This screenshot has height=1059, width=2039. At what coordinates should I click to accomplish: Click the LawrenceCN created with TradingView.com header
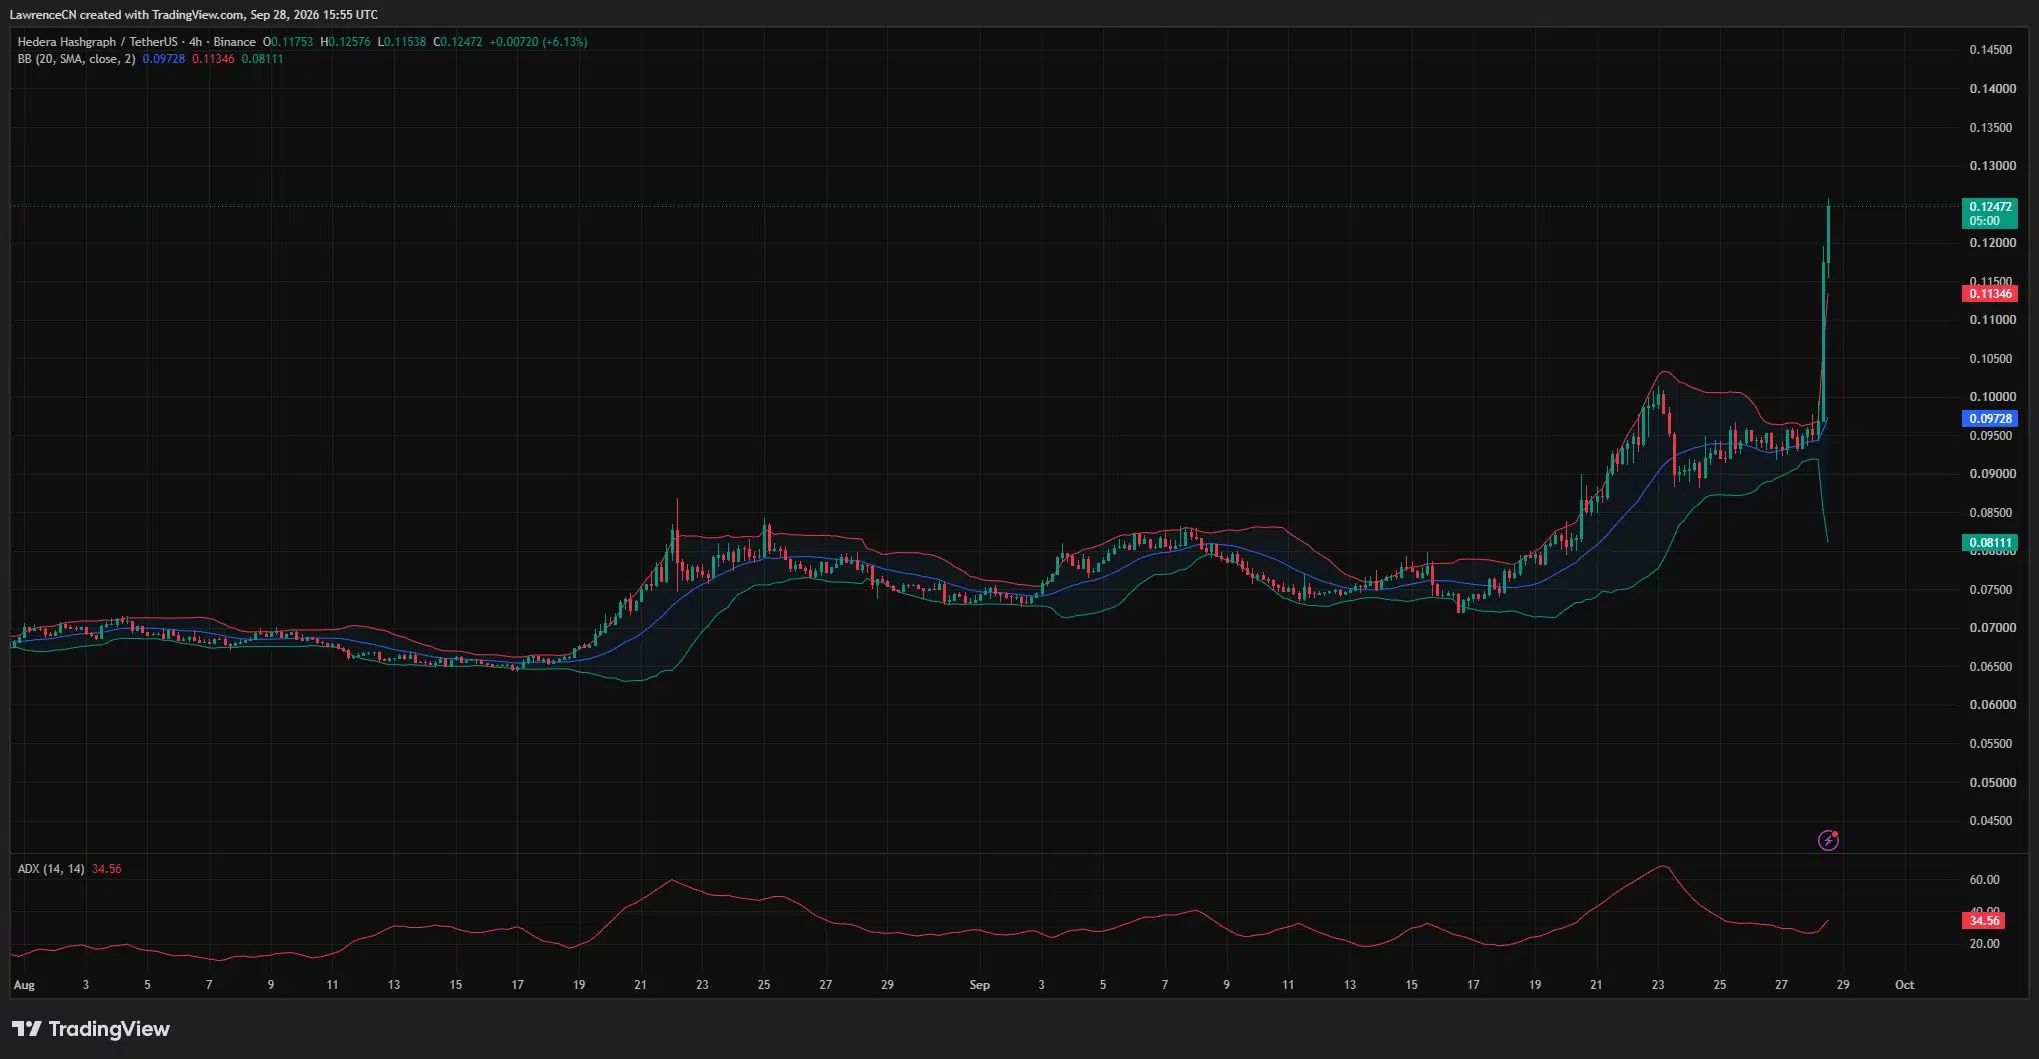coord(193,15)
